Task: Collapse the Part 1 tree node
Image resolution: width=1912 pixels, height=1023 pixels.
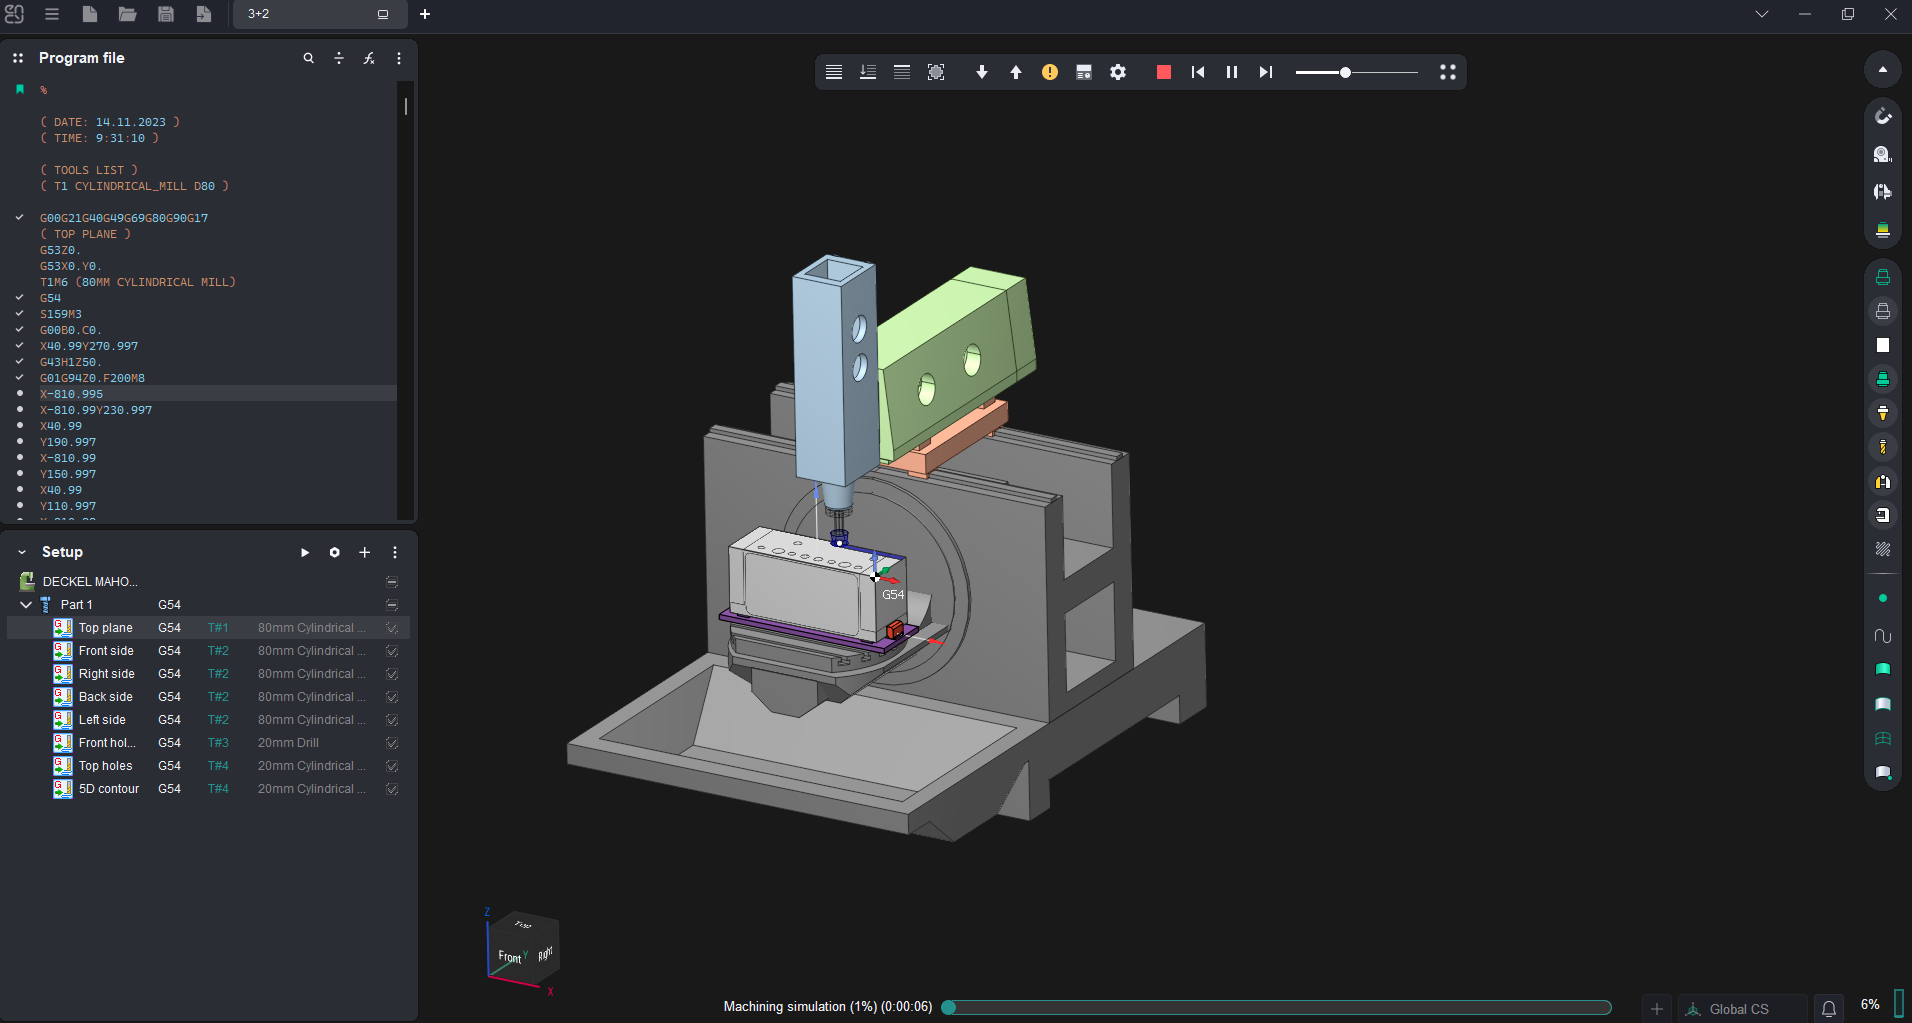Action: tap(26, 605)
